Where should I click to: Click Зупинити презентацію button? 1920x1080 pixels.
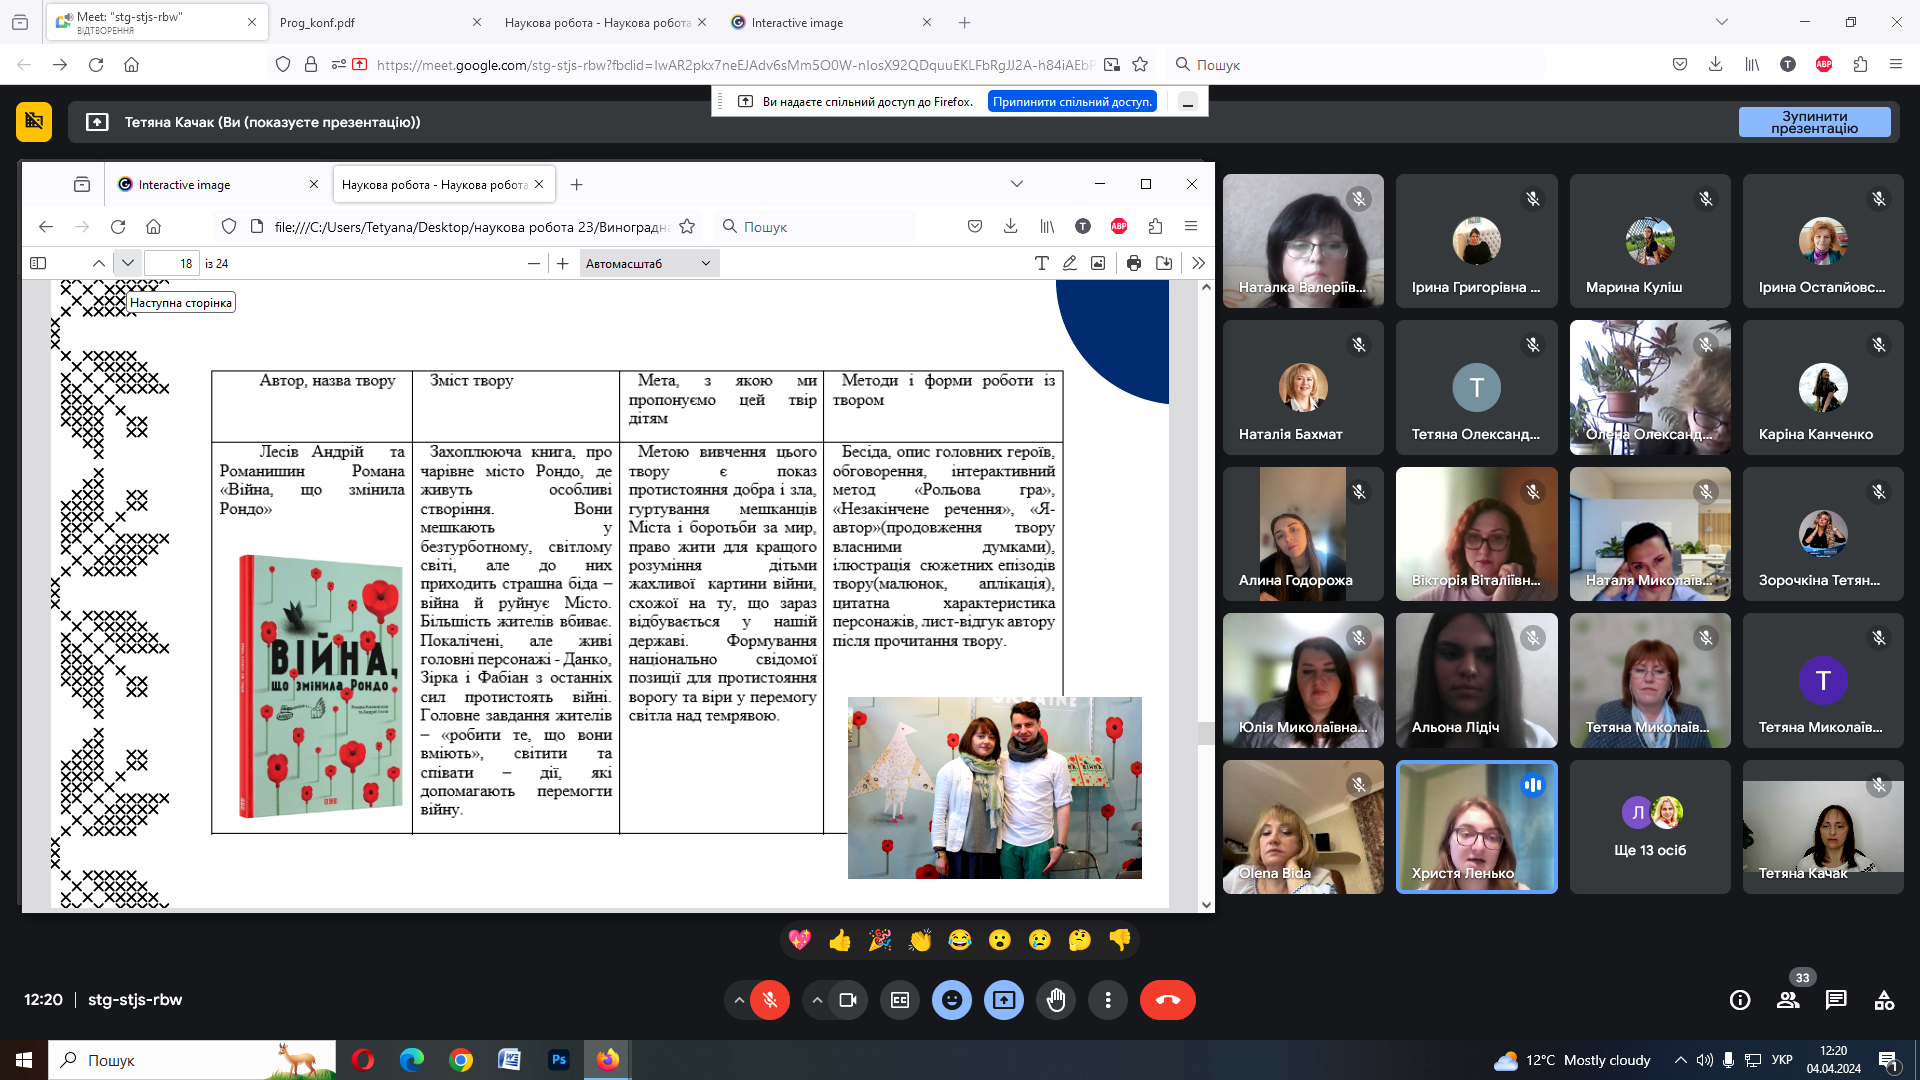tap(1814, 122)
